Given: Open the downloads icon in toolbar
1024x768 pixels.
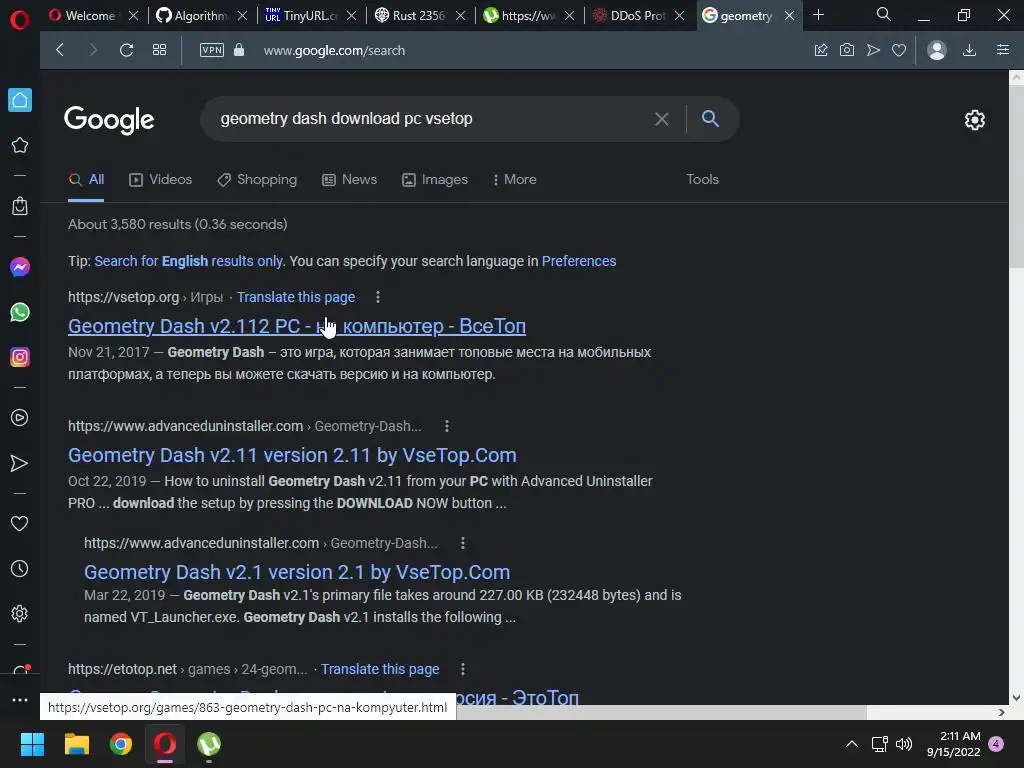Looking at the screenshot, I should coord(970,50).
